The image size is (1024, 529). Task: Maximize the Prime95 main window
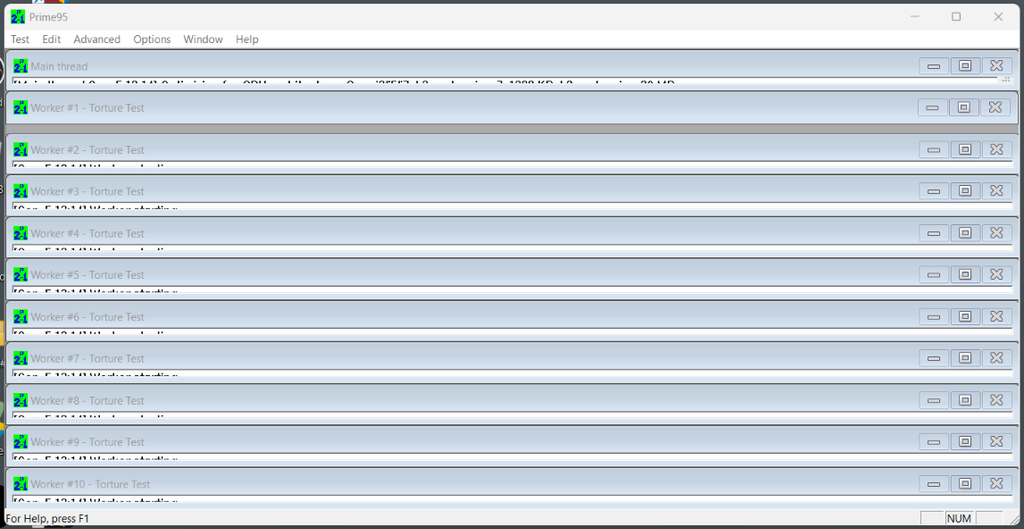(956, 17)
